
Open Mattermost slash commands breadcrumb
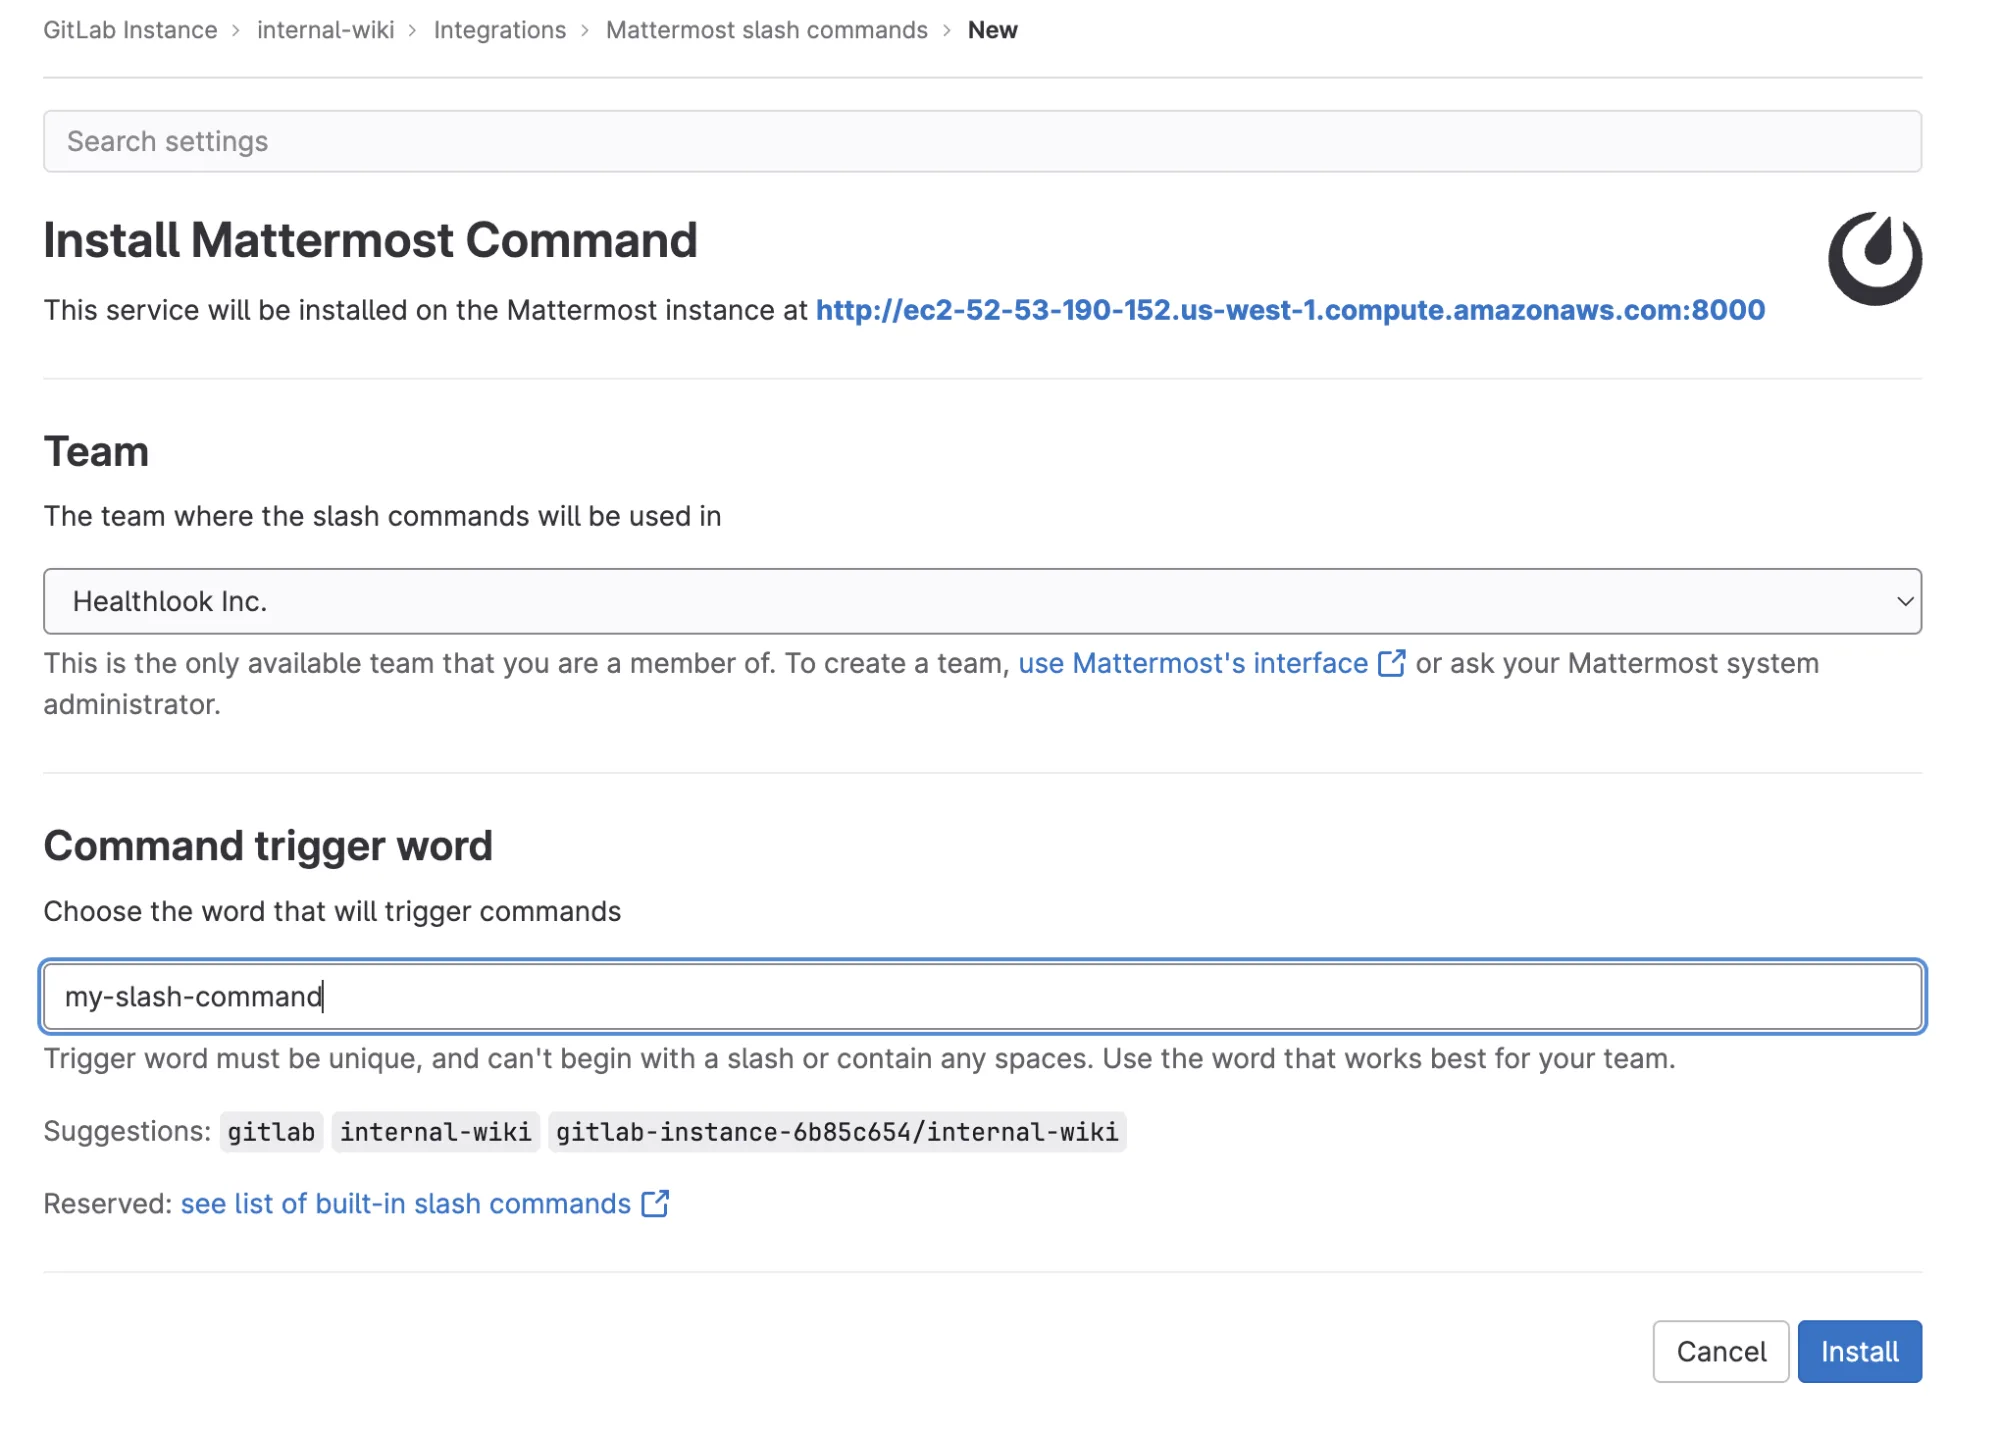(x=767, y=30)
